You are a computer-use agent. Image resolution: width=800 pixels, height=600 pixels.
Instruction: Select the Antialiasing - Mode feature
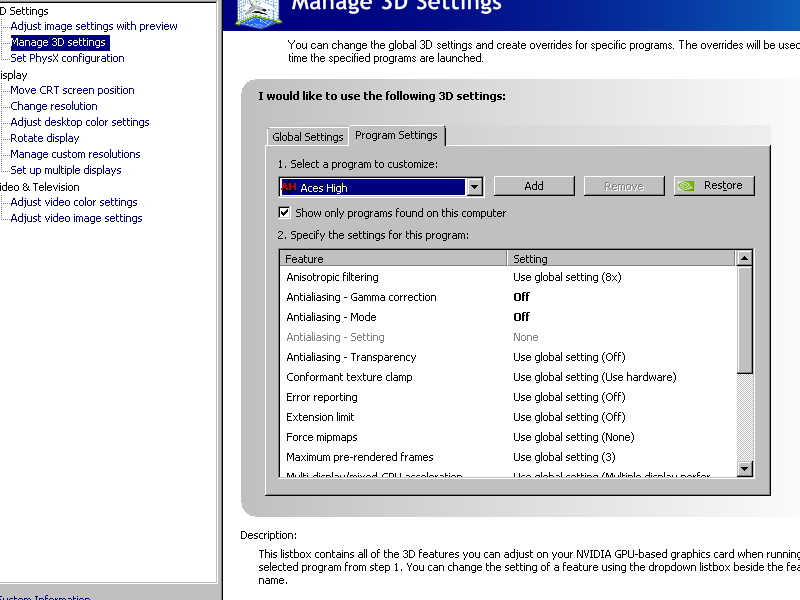coord(331,317)
